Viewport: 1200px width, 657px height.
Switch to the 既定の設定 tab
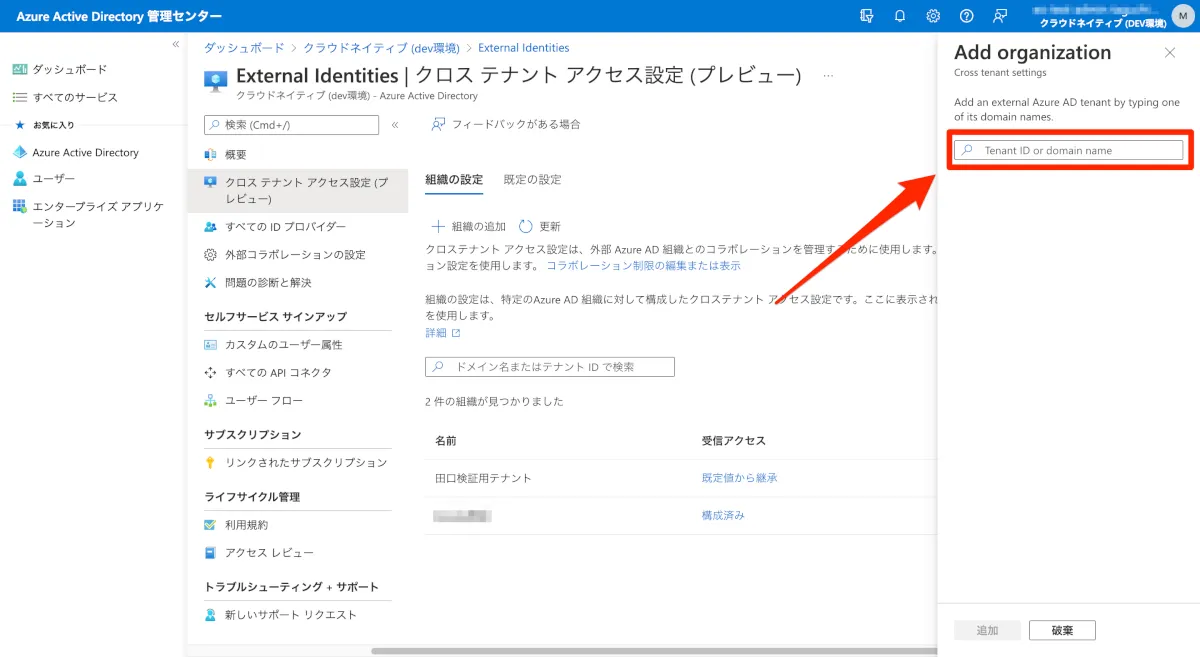(x=532, y=180)
